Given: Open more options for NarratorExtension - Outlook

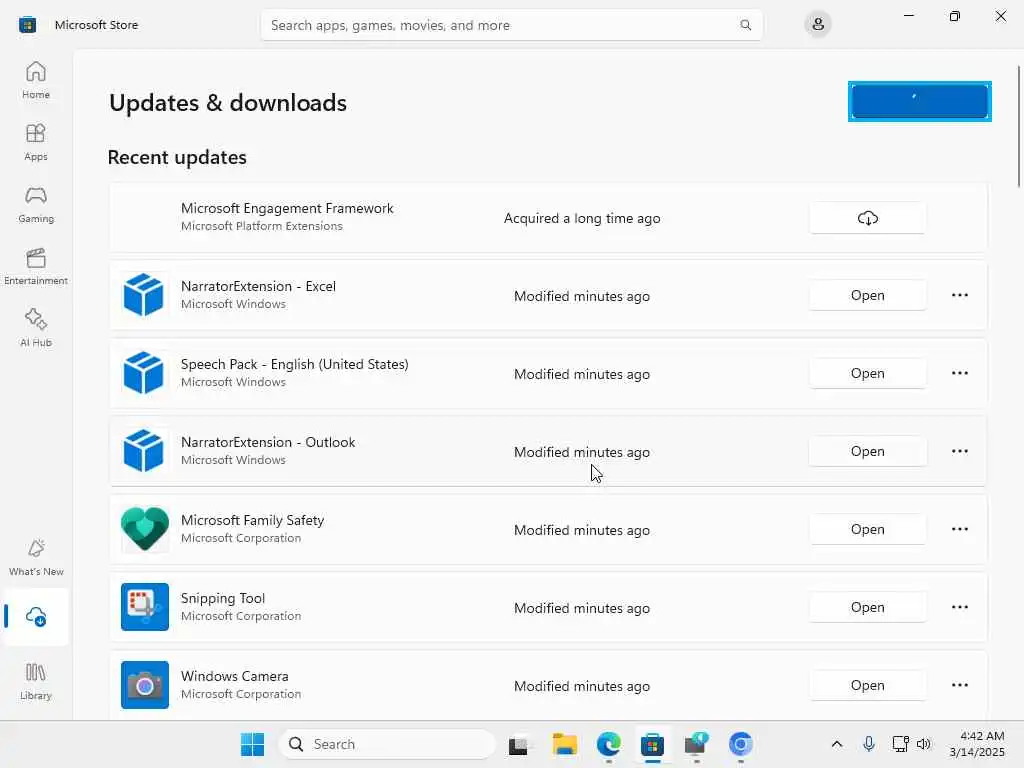Looking at the screenshot, I should pyautogui.click(x=959, y=451).
